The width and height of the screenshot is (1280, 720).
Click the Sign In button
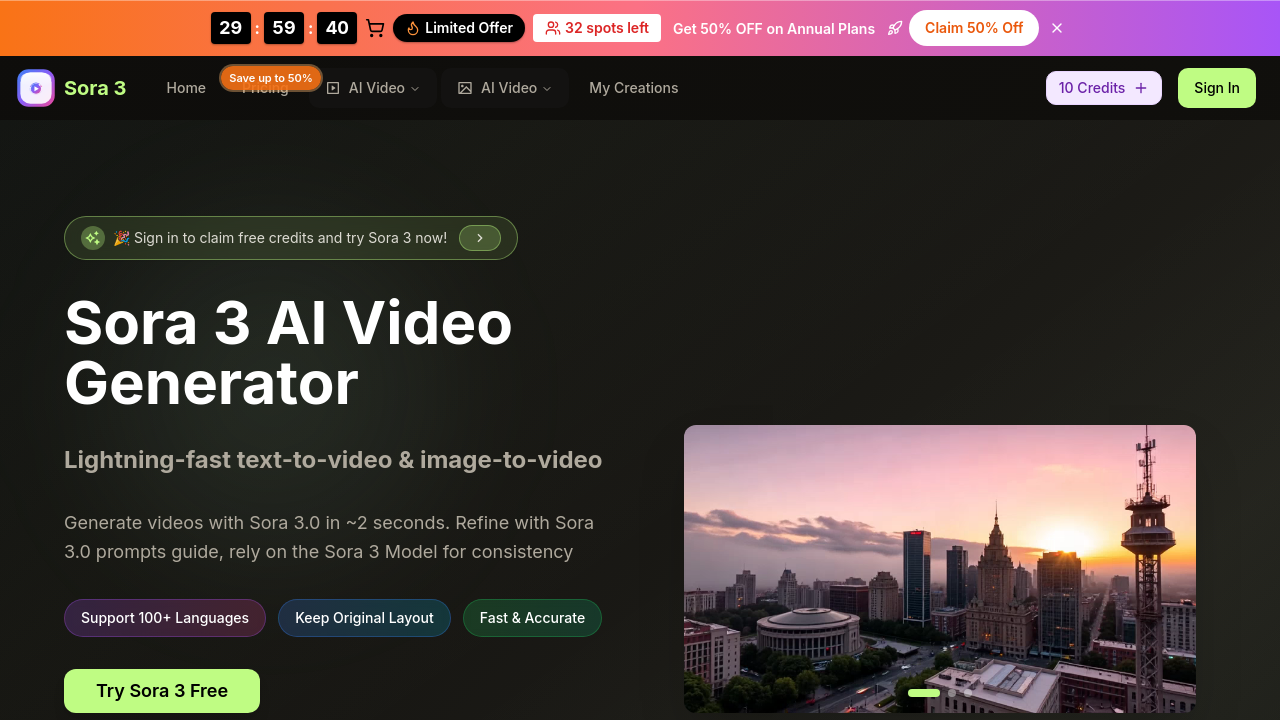[1217, 88]
